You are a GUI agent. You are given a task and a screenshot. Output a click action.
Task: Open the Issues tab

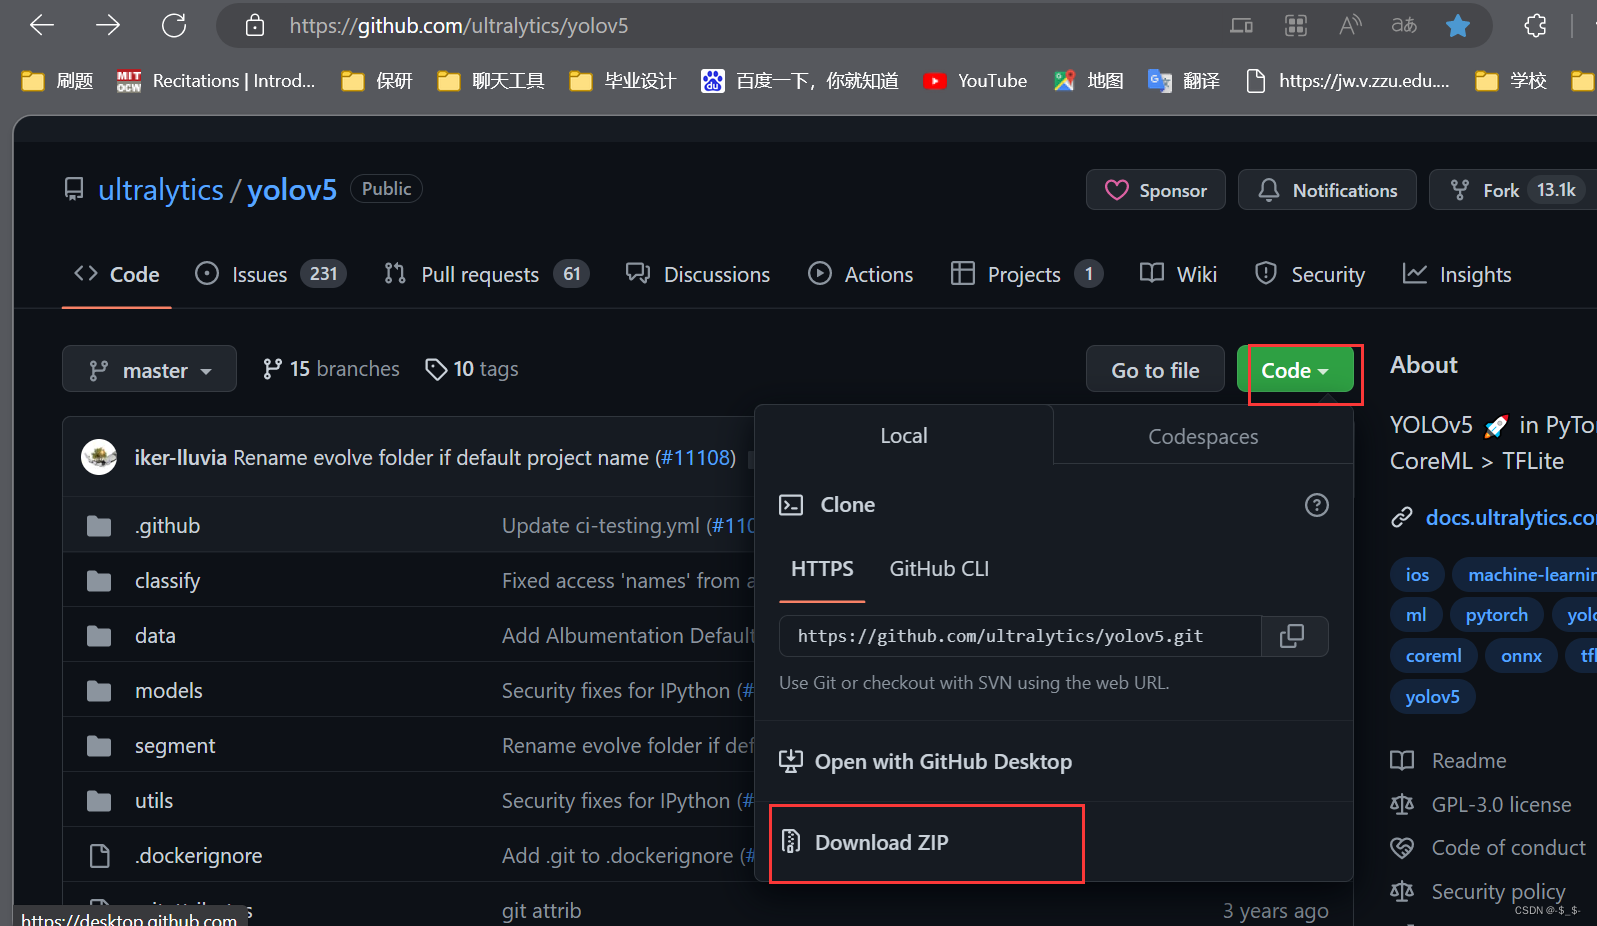[270, 274]
